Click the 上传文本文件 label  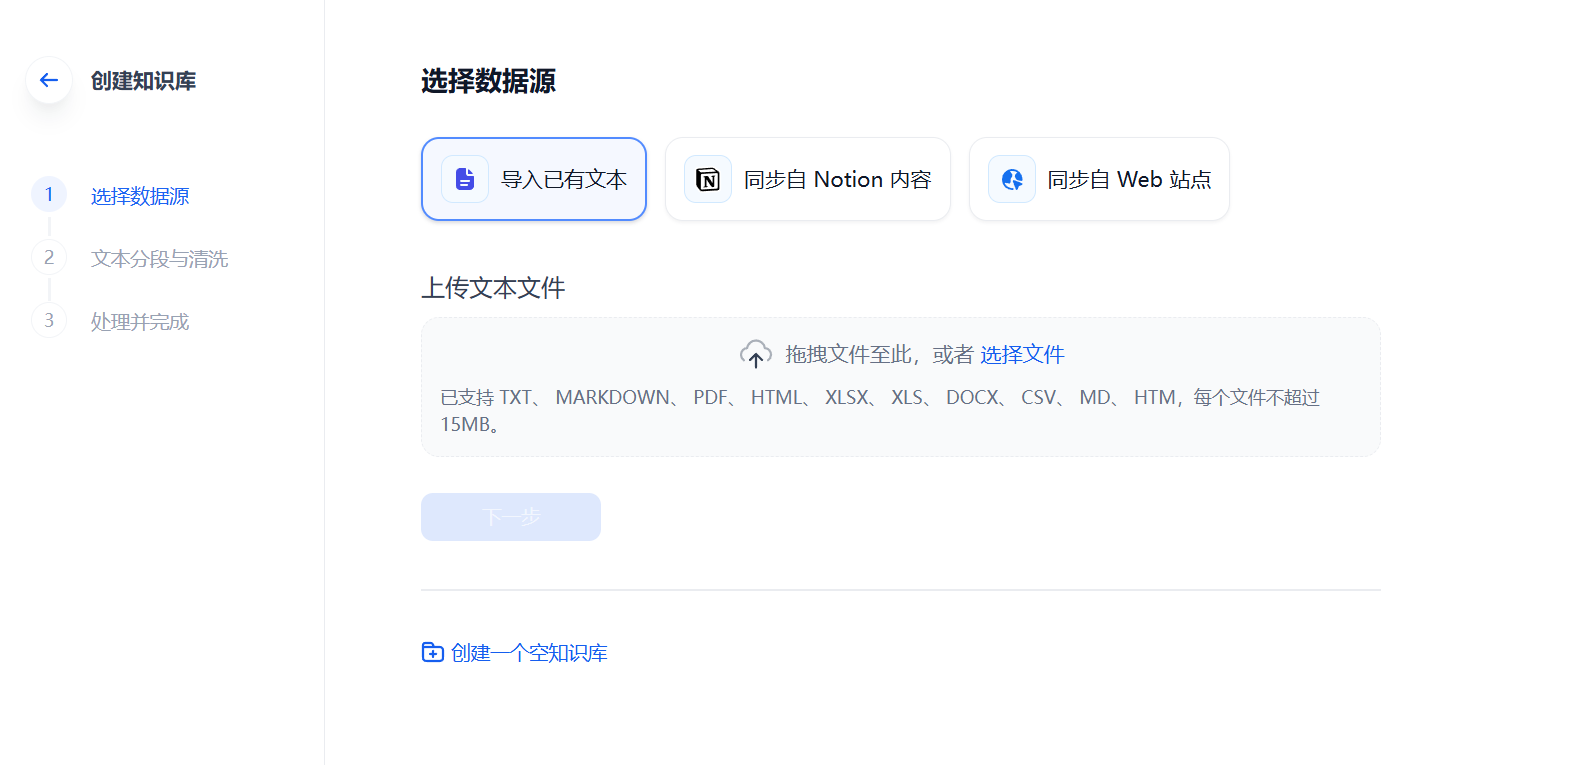[x=493, y=288]
